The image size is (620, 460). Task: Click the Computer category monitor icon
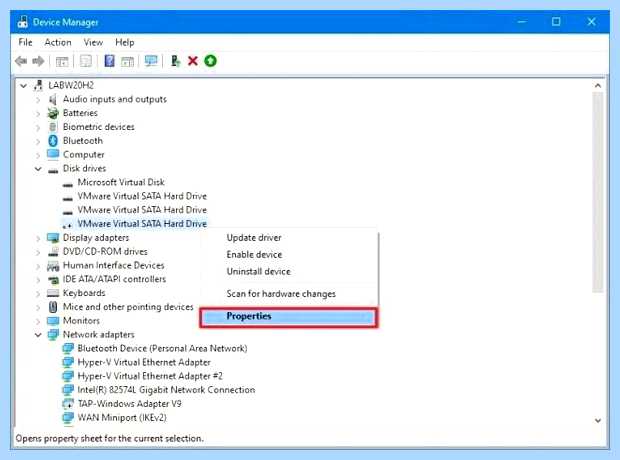[53, 154]
